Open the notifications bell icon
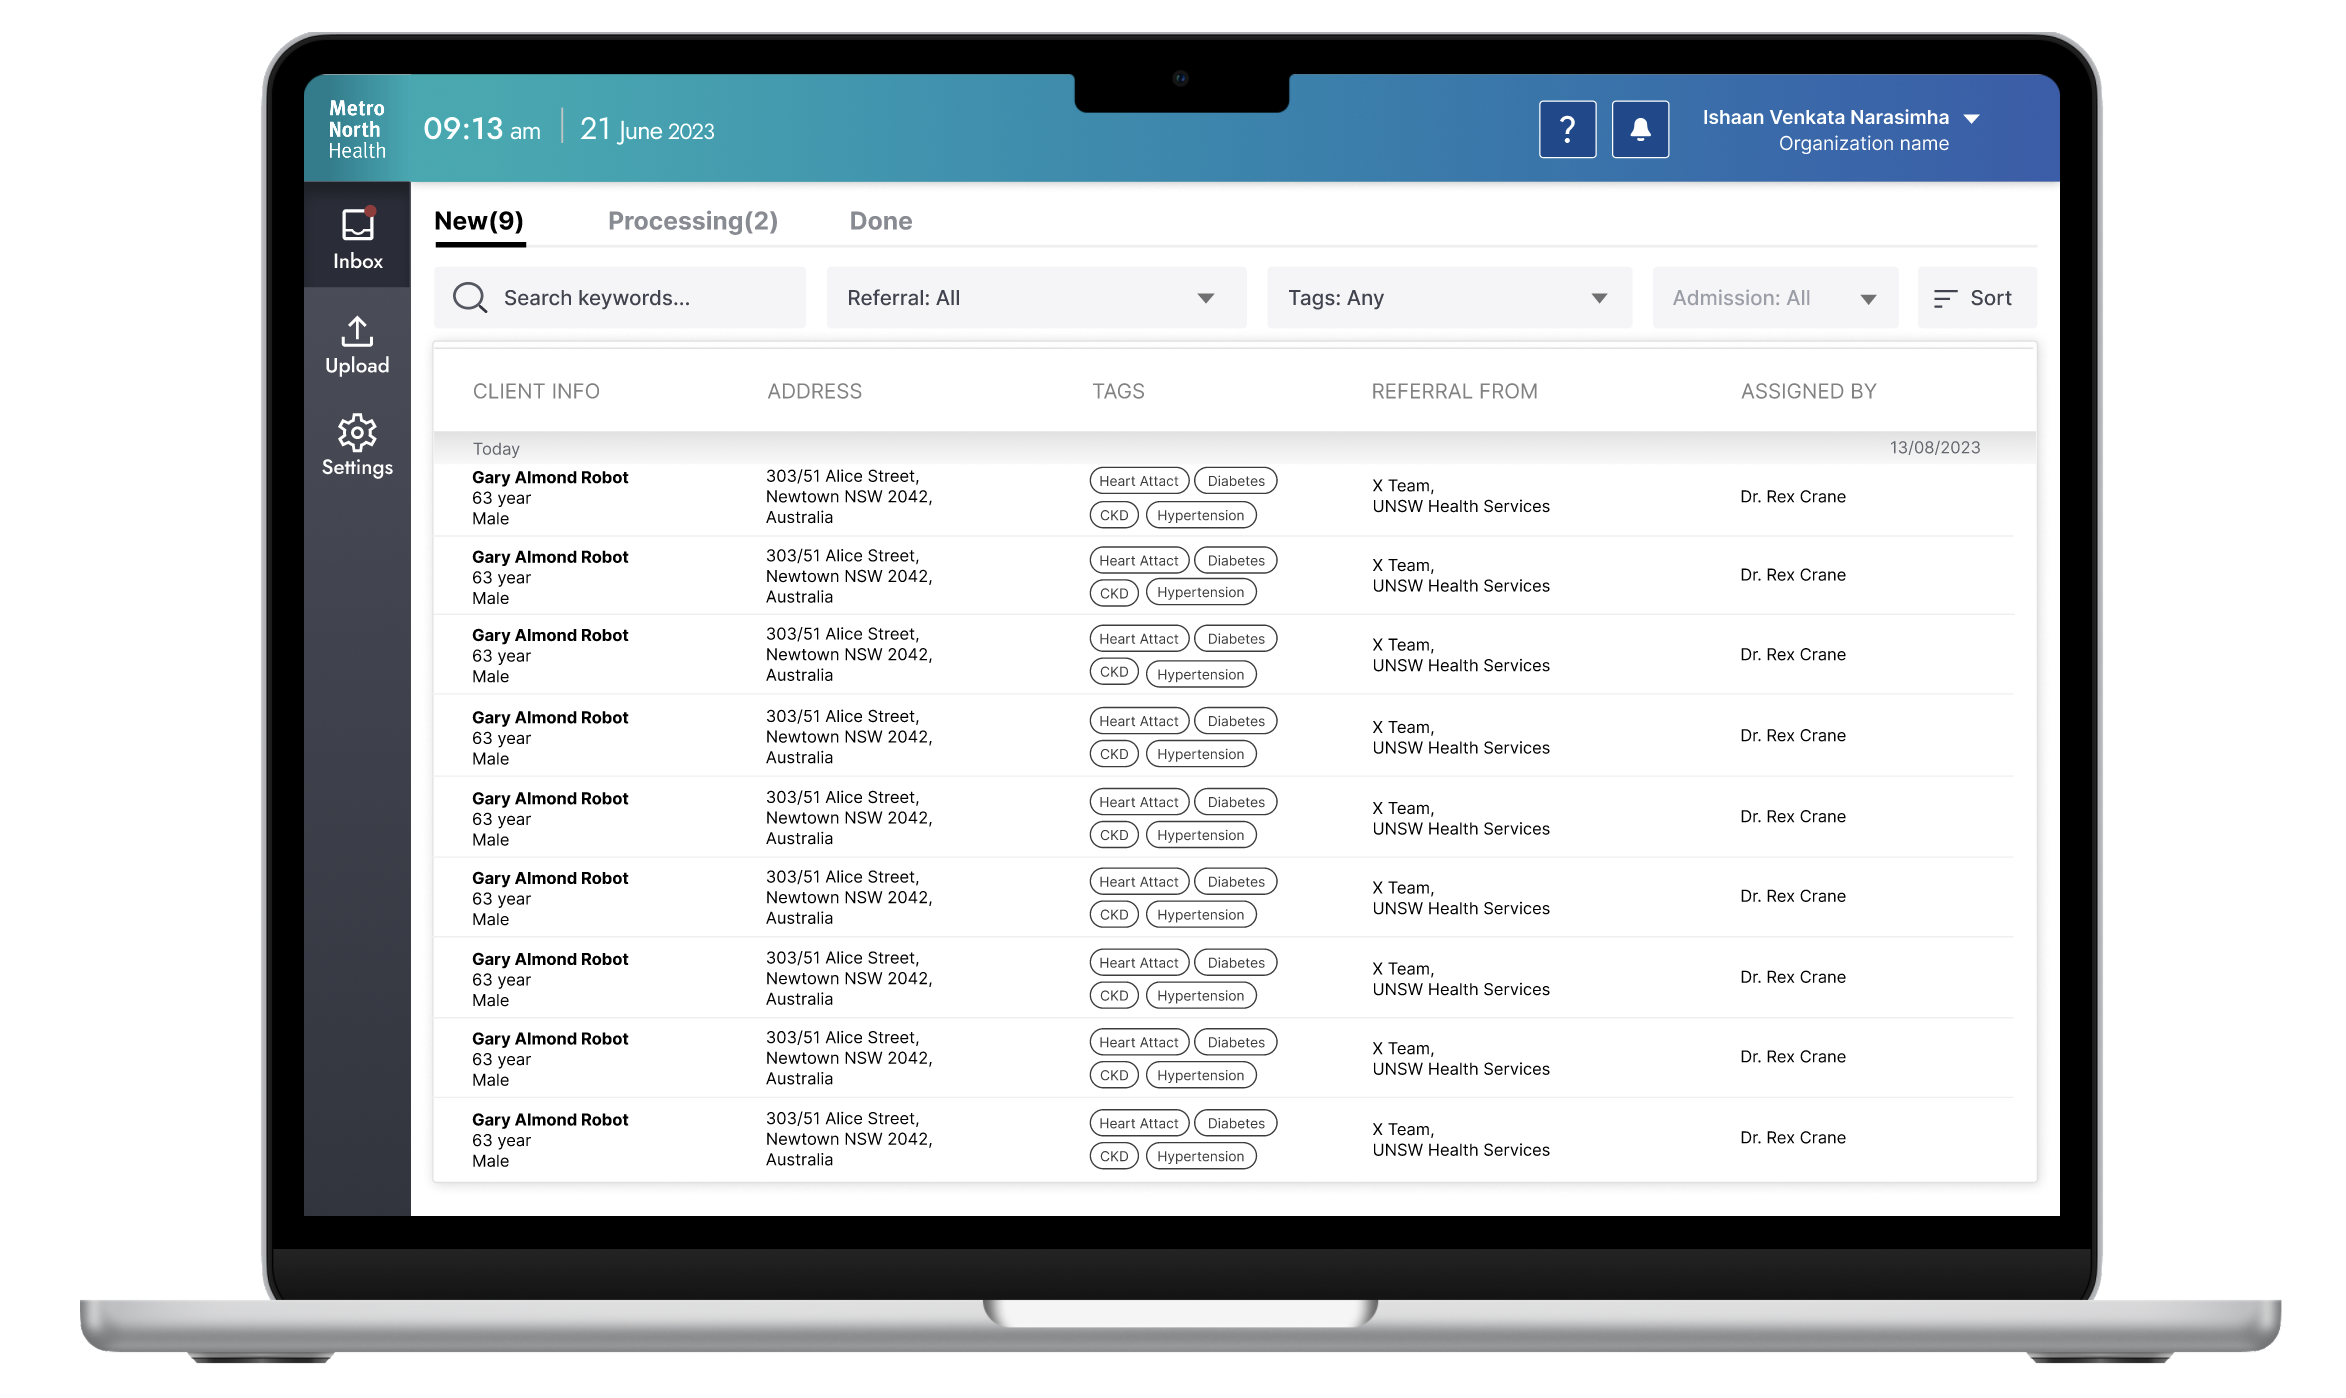This screenshot has height=1398, width=2346. tap(1640, 129)
